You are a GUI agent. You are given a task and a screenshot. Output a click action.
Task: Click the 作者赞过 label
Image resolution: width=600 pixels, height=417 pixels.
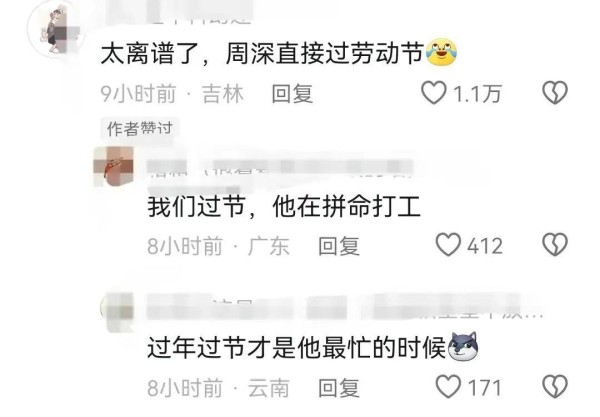click(140, 128)
